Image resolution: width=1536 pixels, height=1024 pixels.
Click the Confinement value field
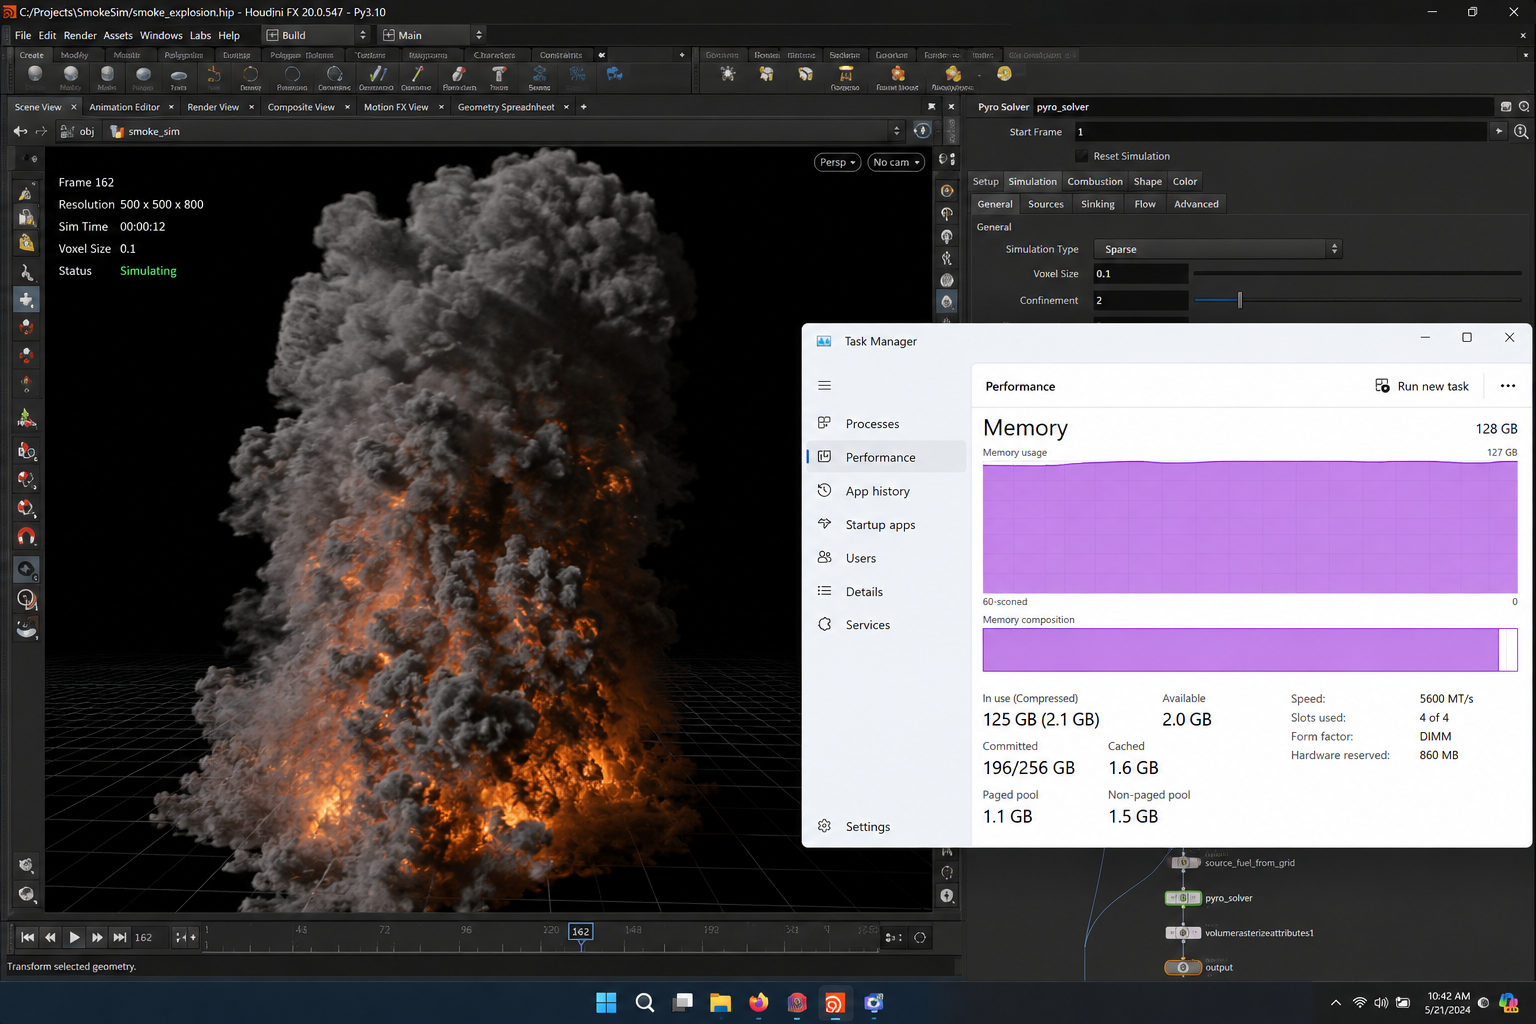pyautogui.click(x=1140, y=300)
